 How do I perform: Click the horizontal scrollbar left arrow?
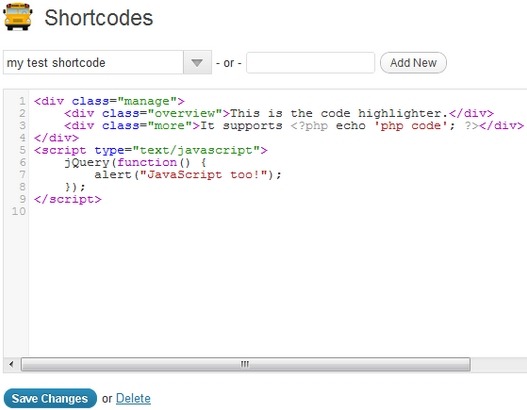click(x=11, y=364)
